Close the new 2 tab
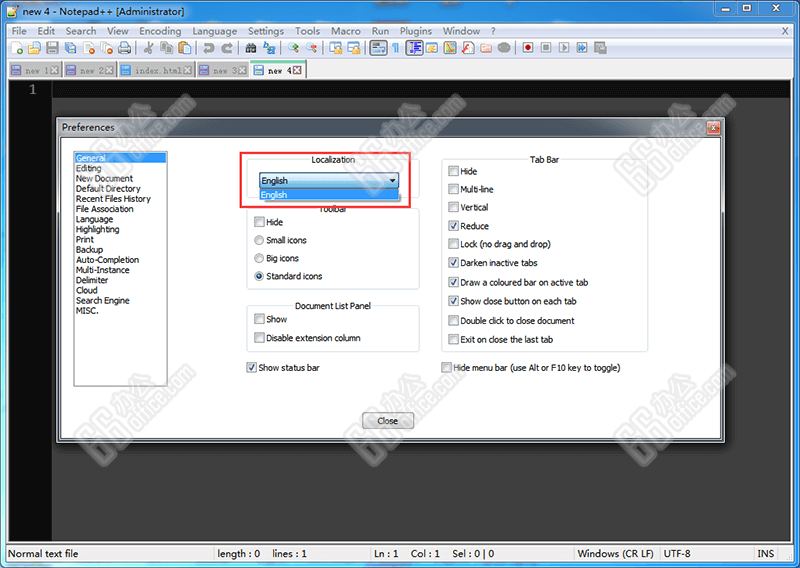 [x=109, y=70]
